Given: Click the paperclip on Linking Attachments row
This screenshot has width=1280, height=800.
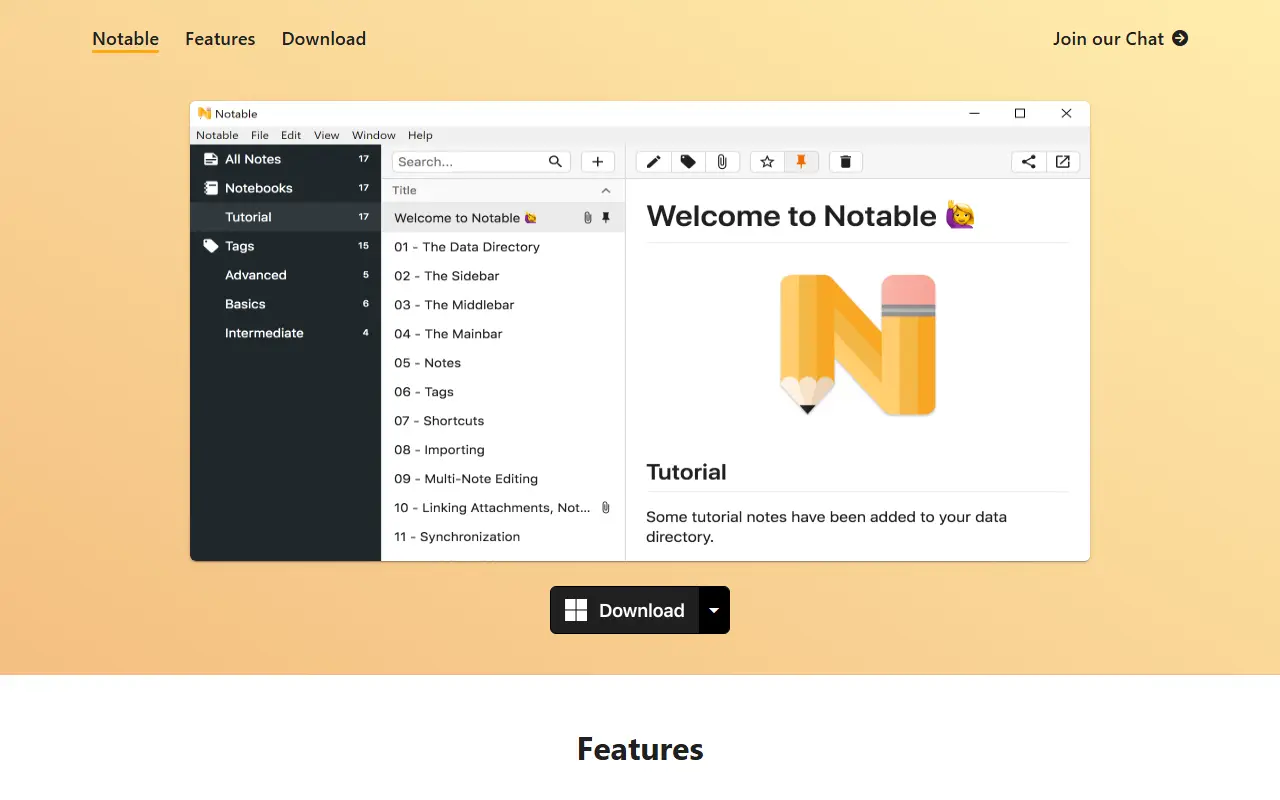Looking at the screenshot, I should coord(606,508).
